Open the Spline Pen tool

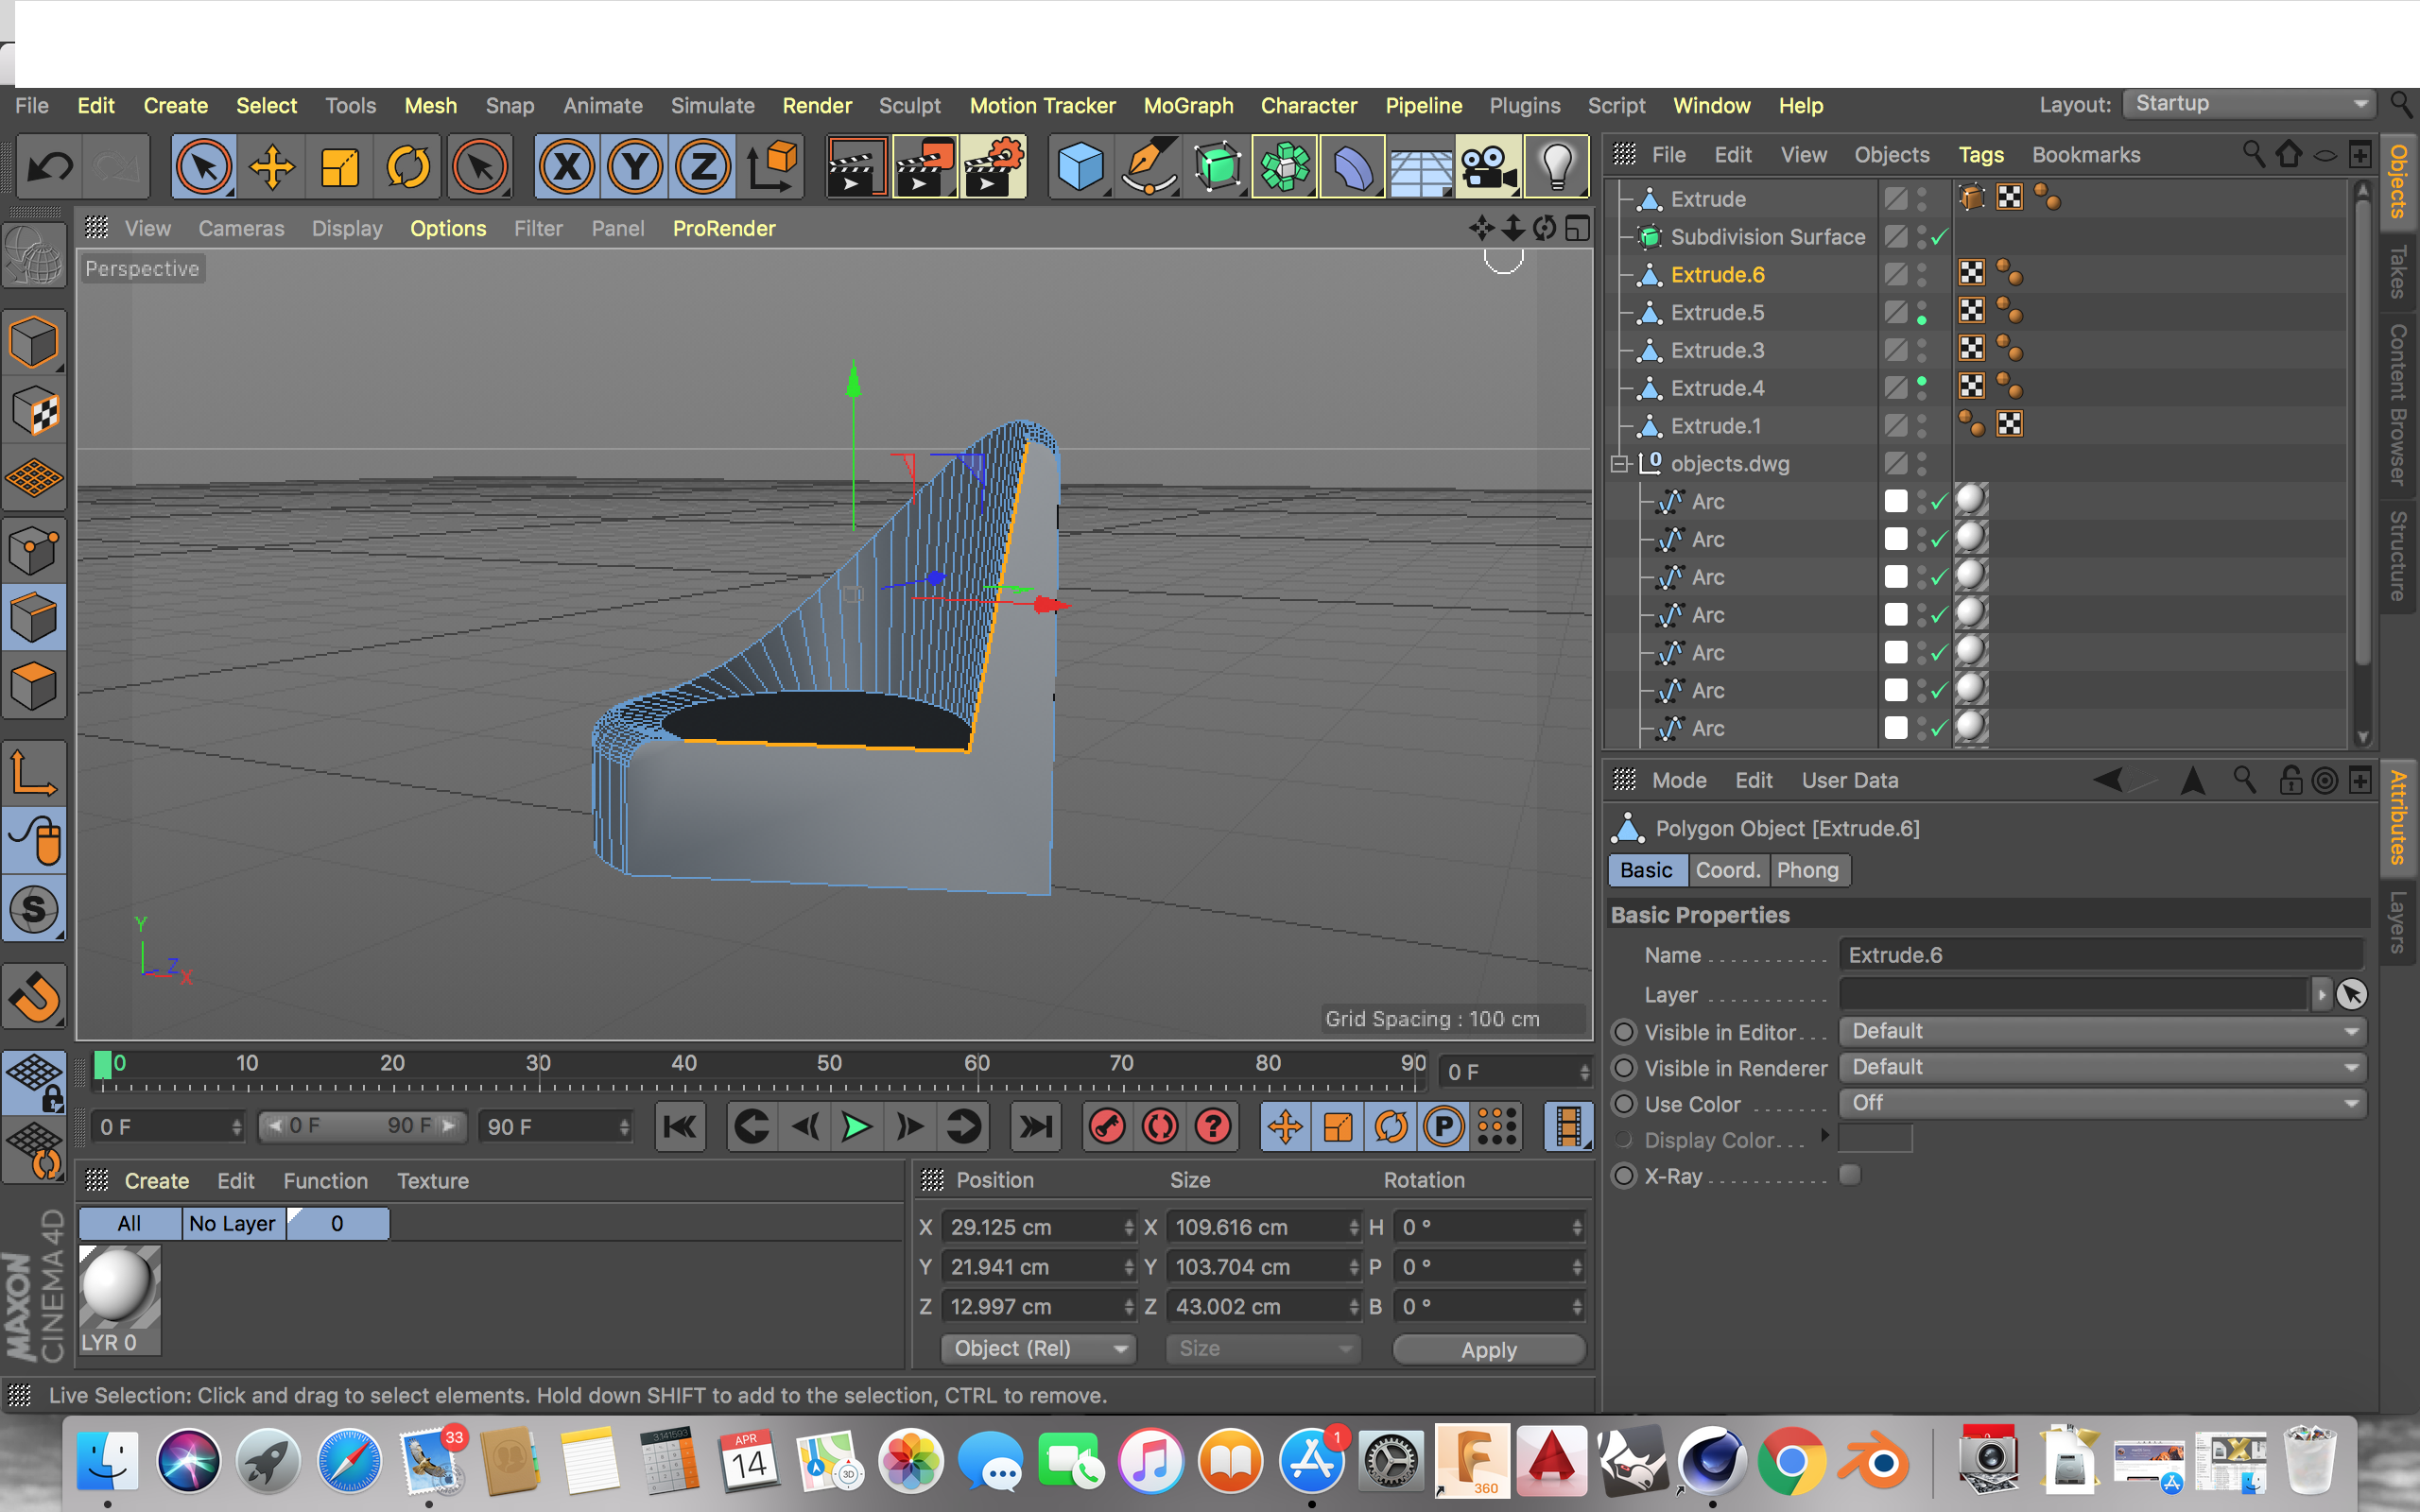tap(1148, 167)
